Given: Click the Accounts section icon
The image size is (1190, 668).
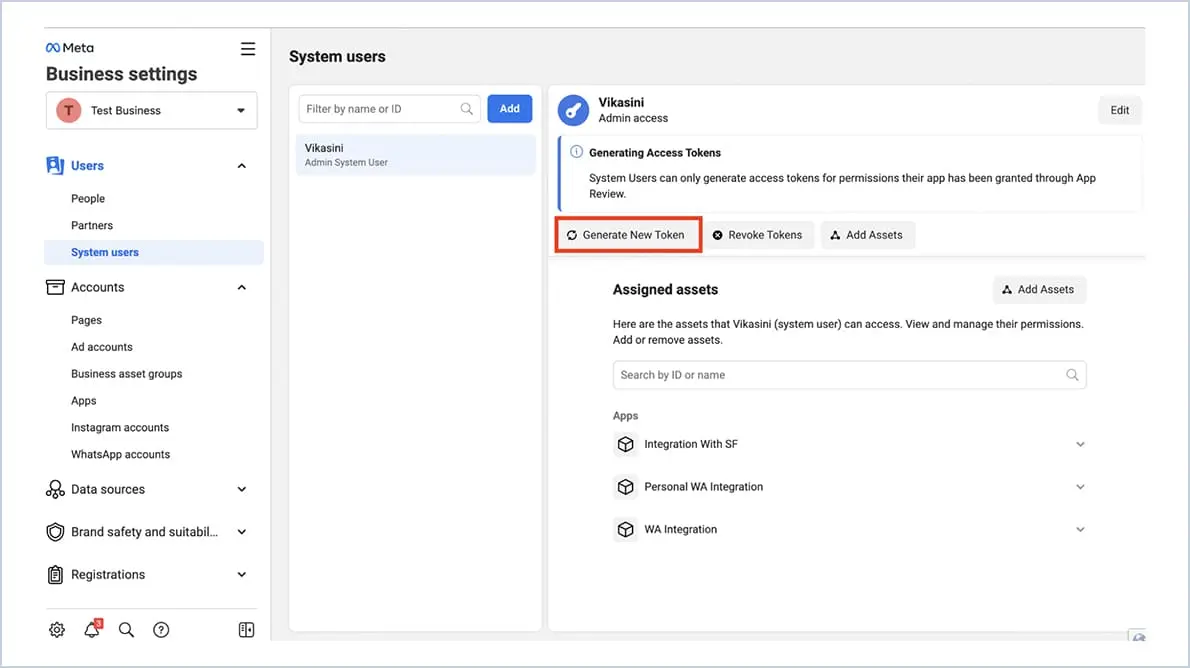Looking at the screenshot, I should click(x=55, y=287).
